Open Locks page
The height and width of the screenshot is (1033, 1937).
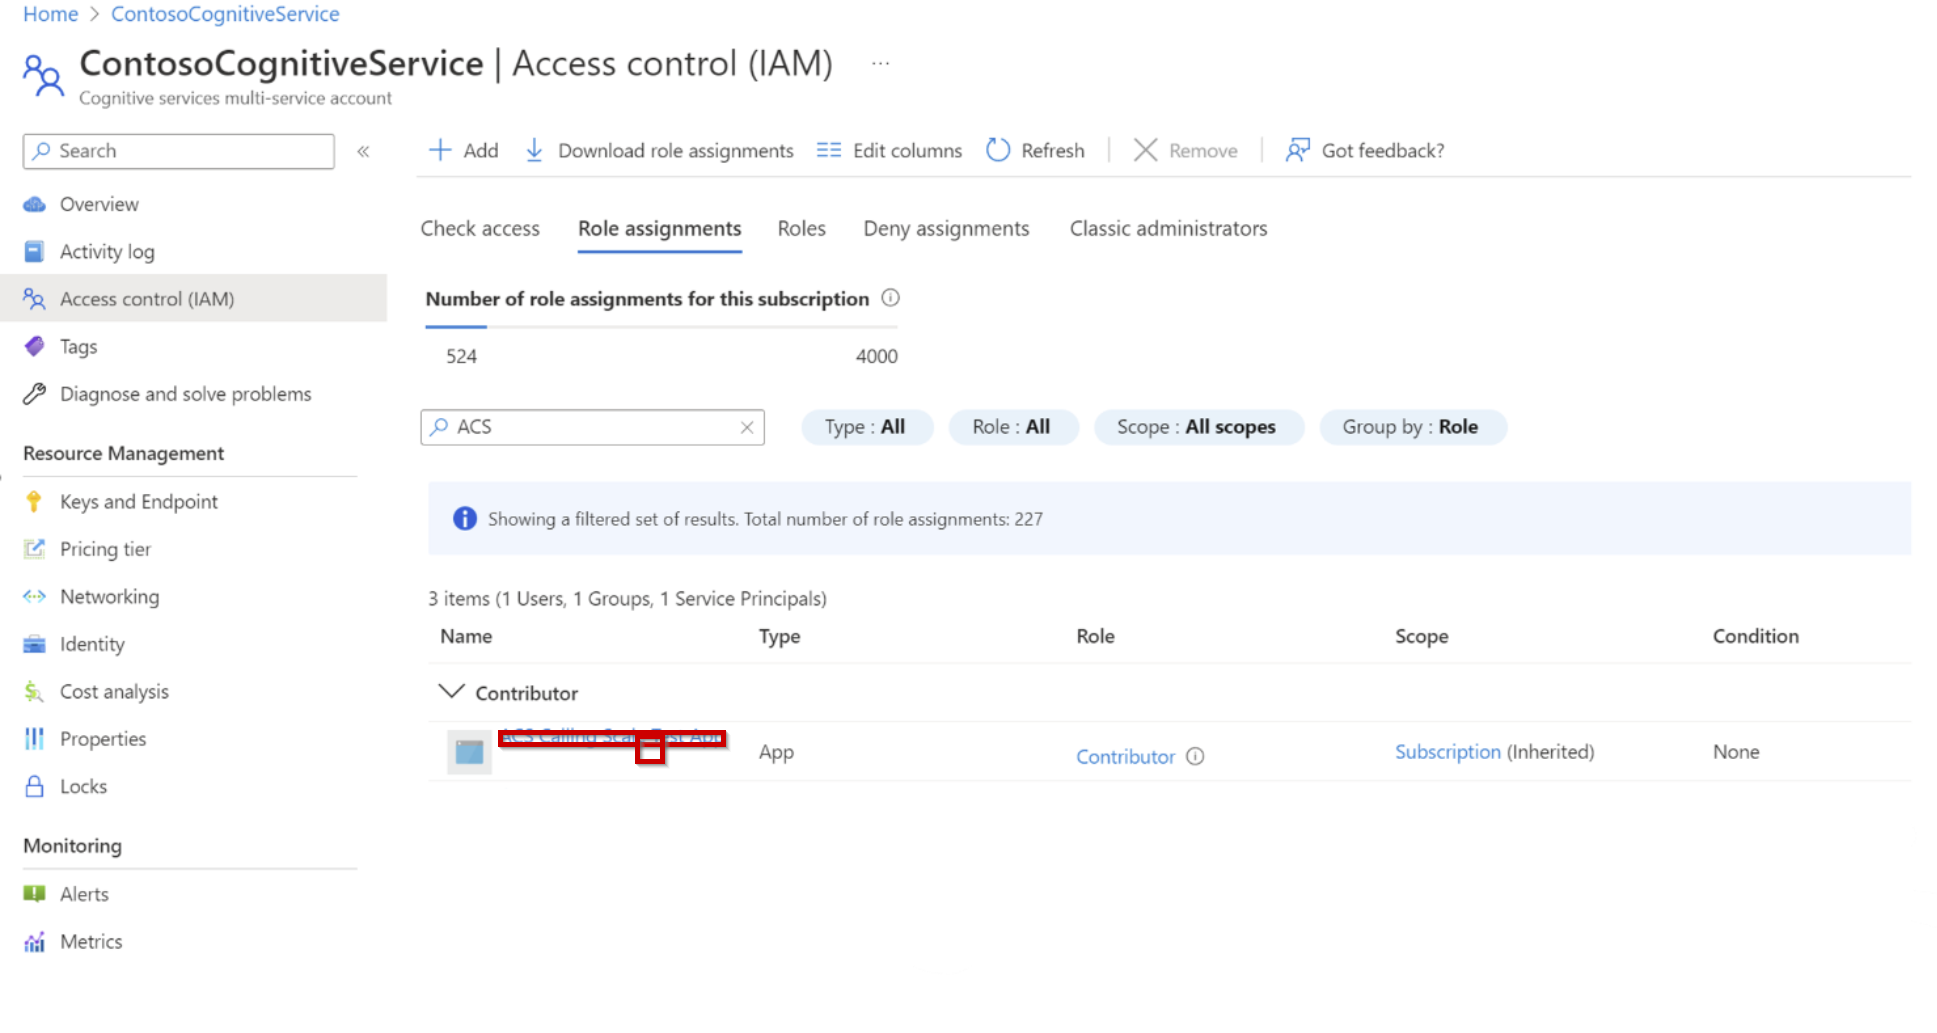tap(83, 786)
